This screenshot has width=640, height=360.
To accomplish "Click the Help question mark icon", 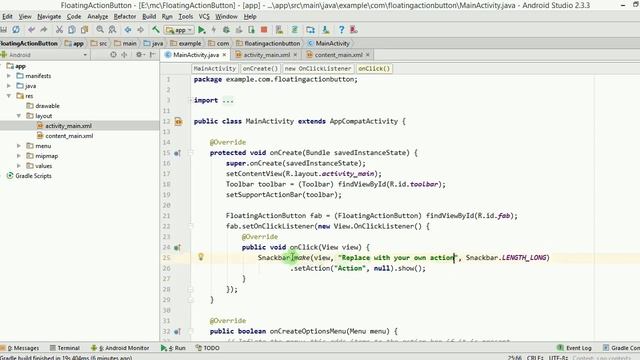I will (x=341, y=30).
